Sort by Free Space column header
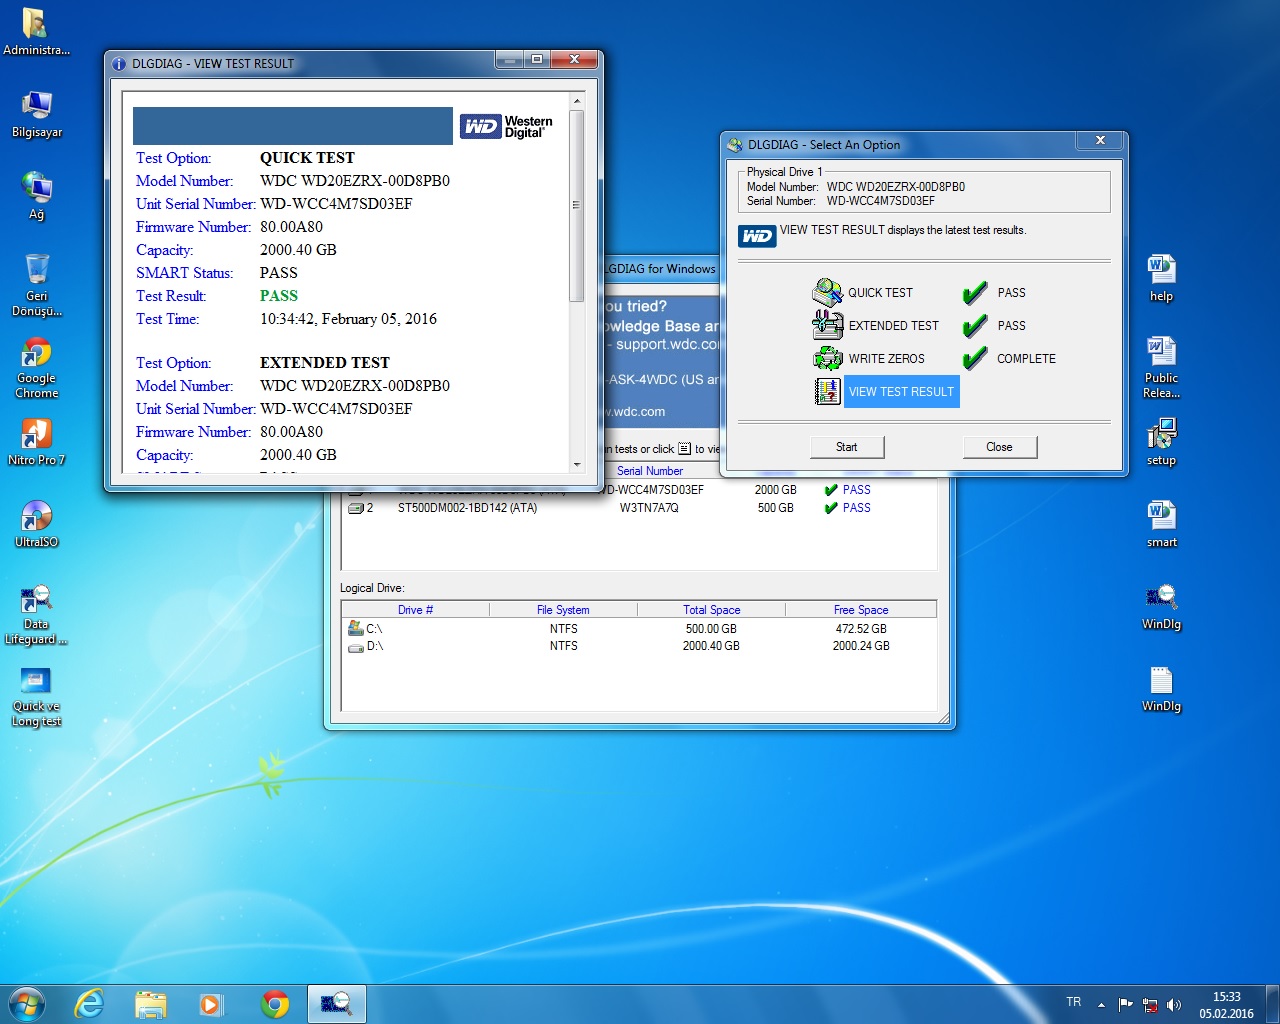The width and height of the screenshot is (1280, 1024). (x=860, y=610)
